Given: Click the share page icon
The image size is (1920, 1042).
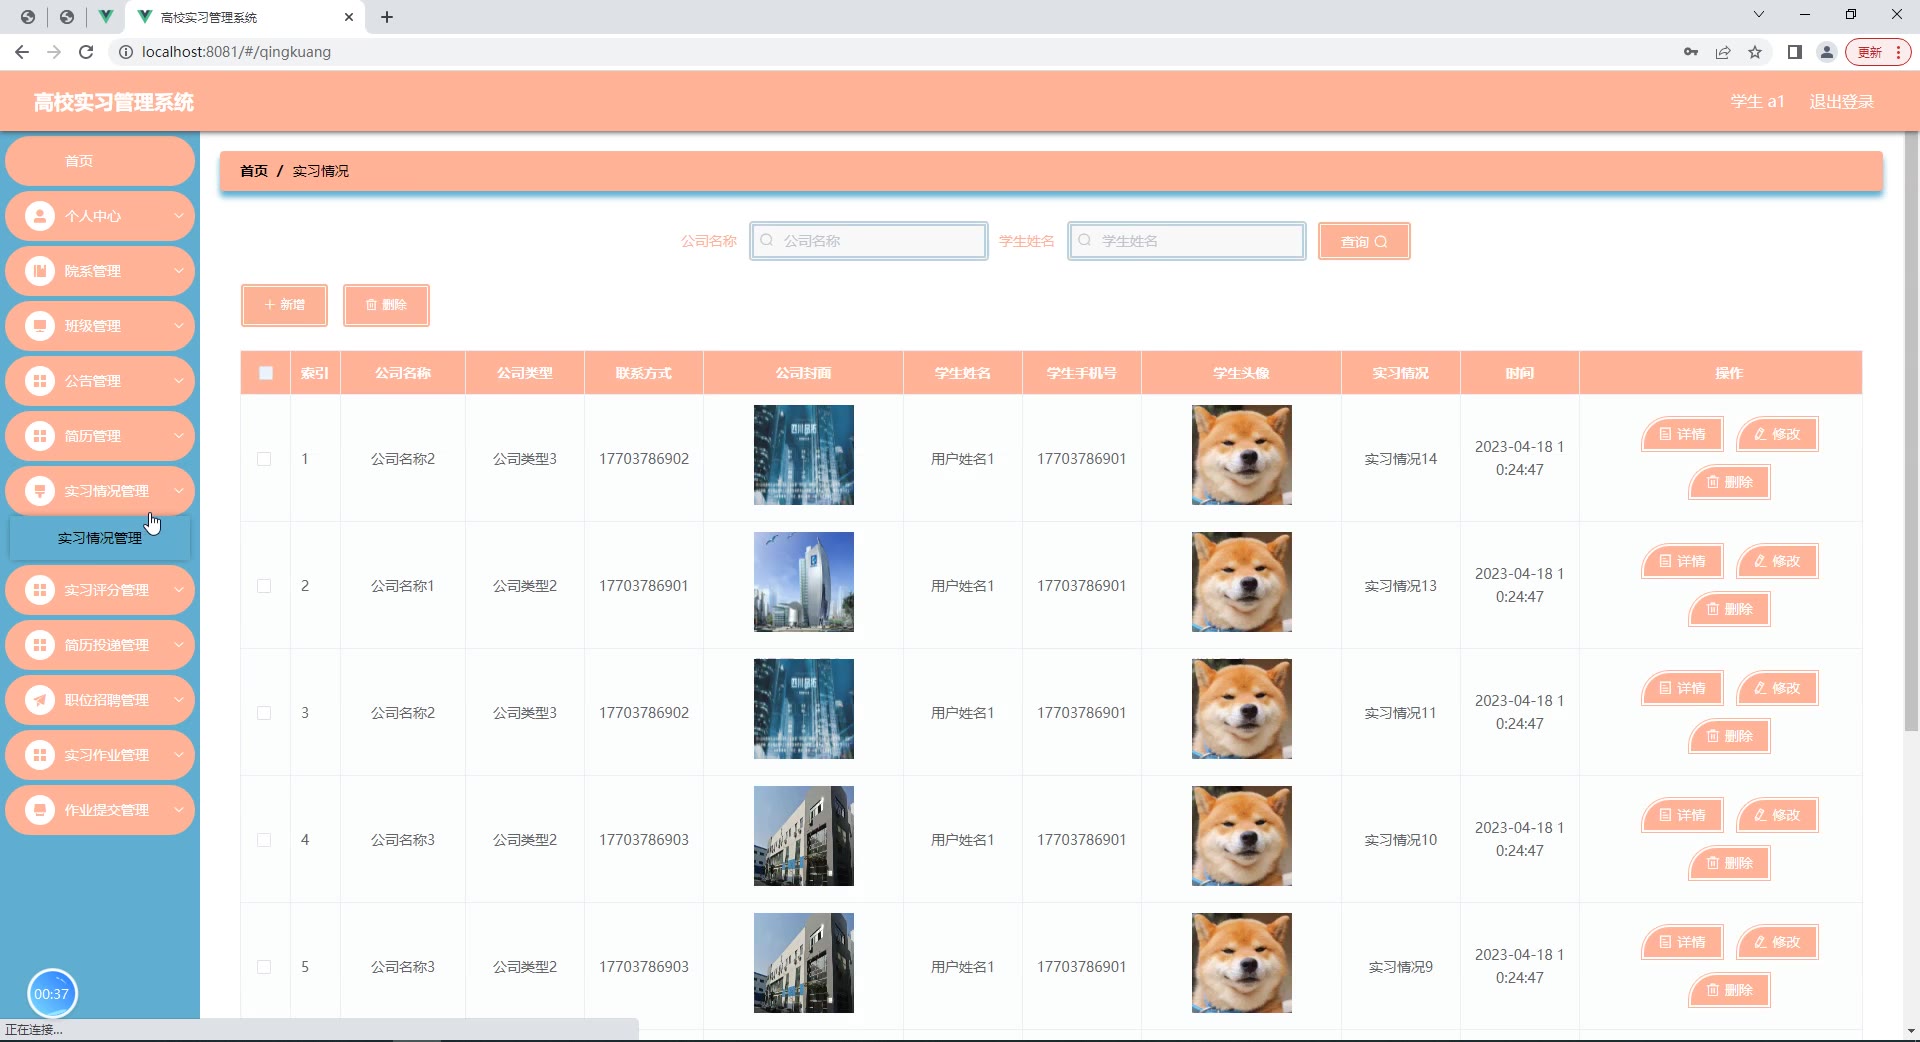Looking at the screenshot, I should pos(1723,52).
